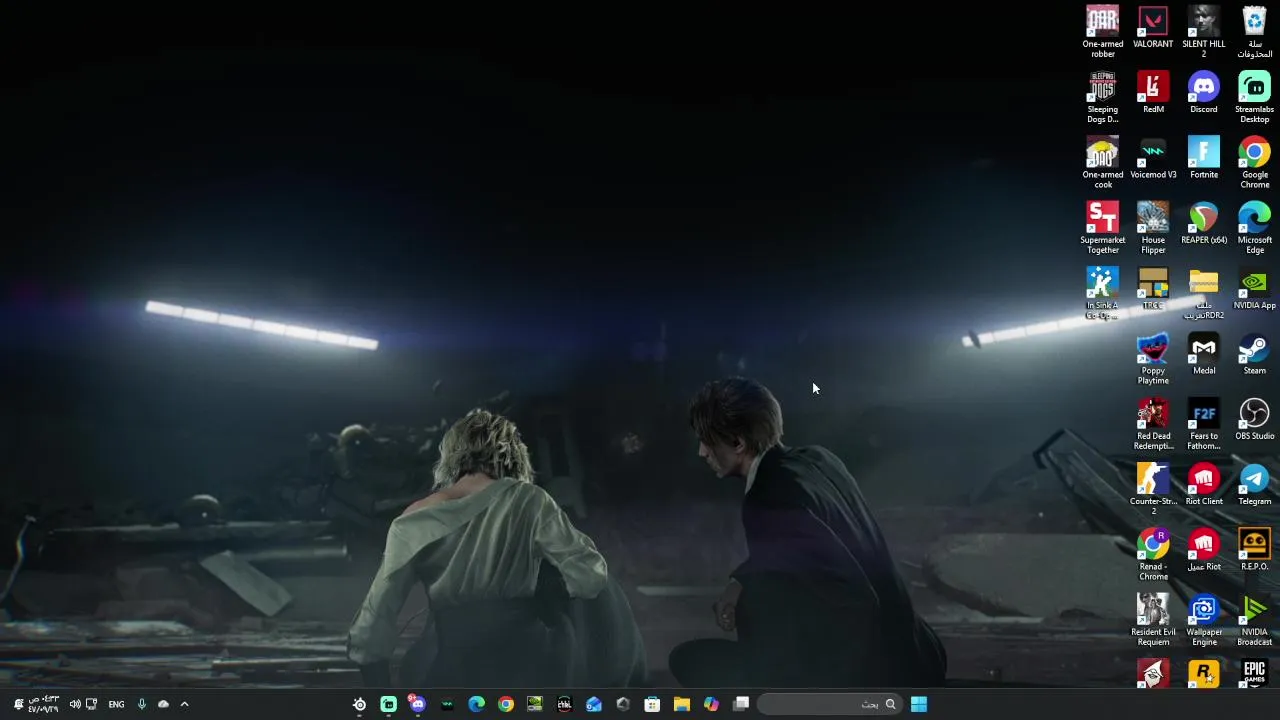Open Steam desktop shortcut
This screenshot has height=720, width=1280.
pyautogui.click(x=1254, y=354)
